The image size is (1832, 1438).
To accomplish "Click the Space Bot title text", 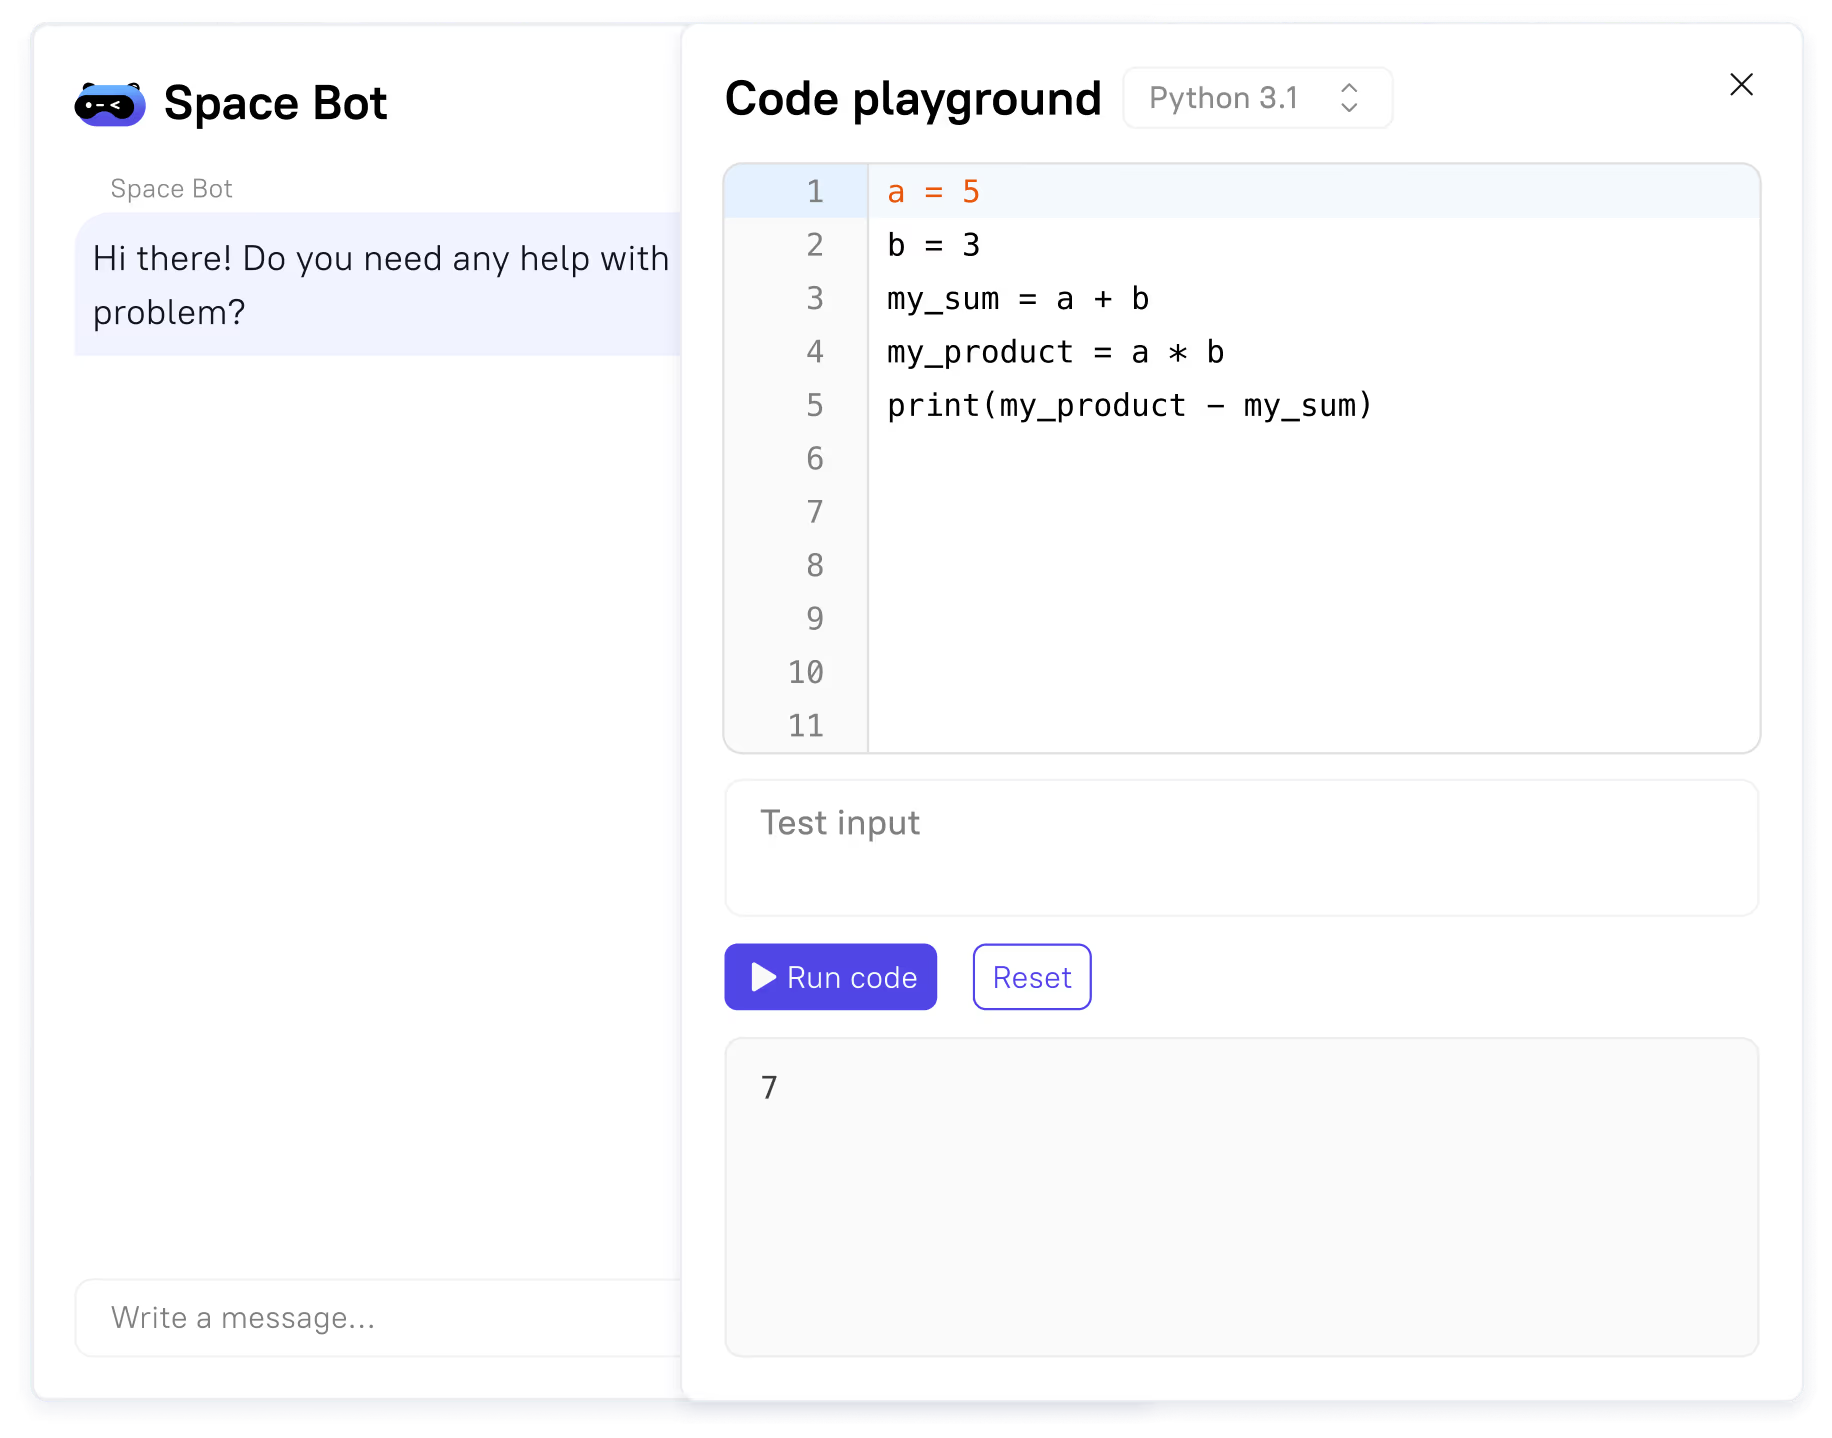I will pyautogui.click(x=275, y=103).
